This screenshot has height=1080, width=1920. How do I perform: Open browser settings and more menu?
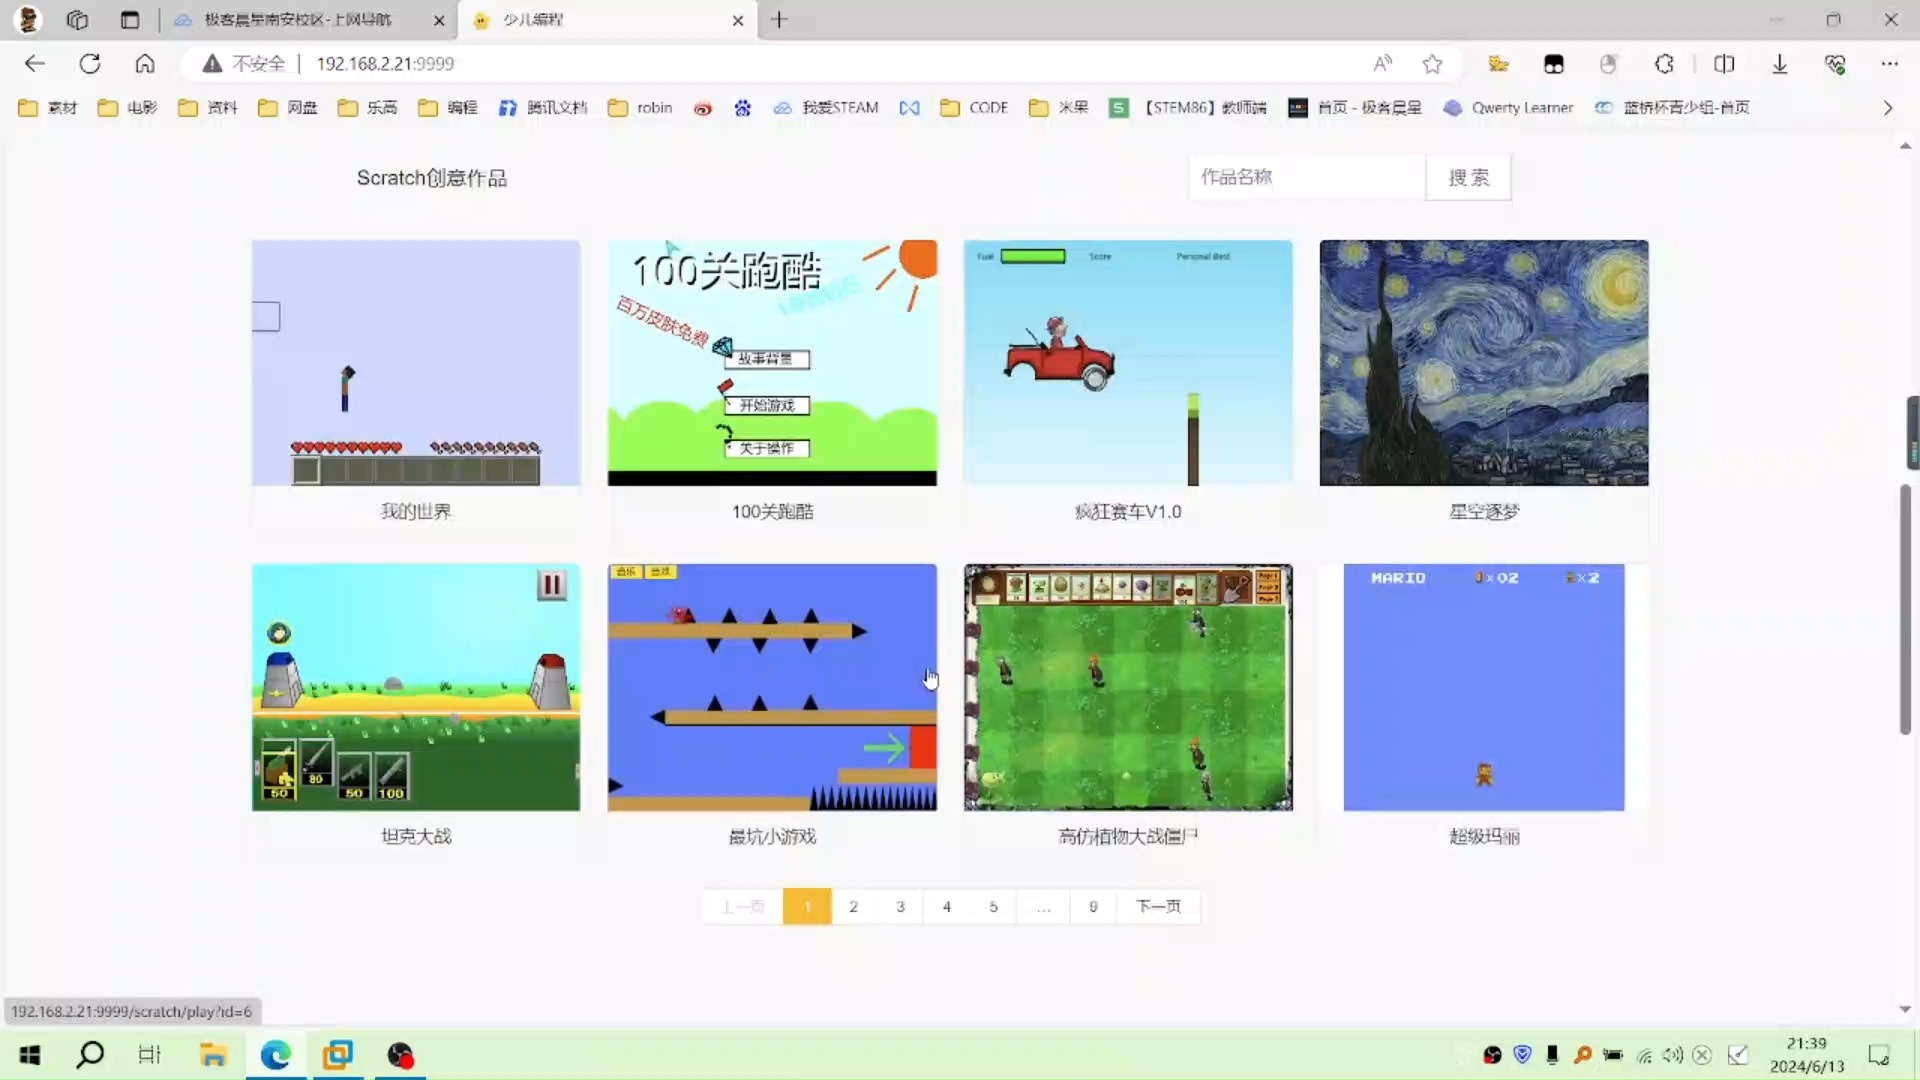click(x=1889, y=64)
